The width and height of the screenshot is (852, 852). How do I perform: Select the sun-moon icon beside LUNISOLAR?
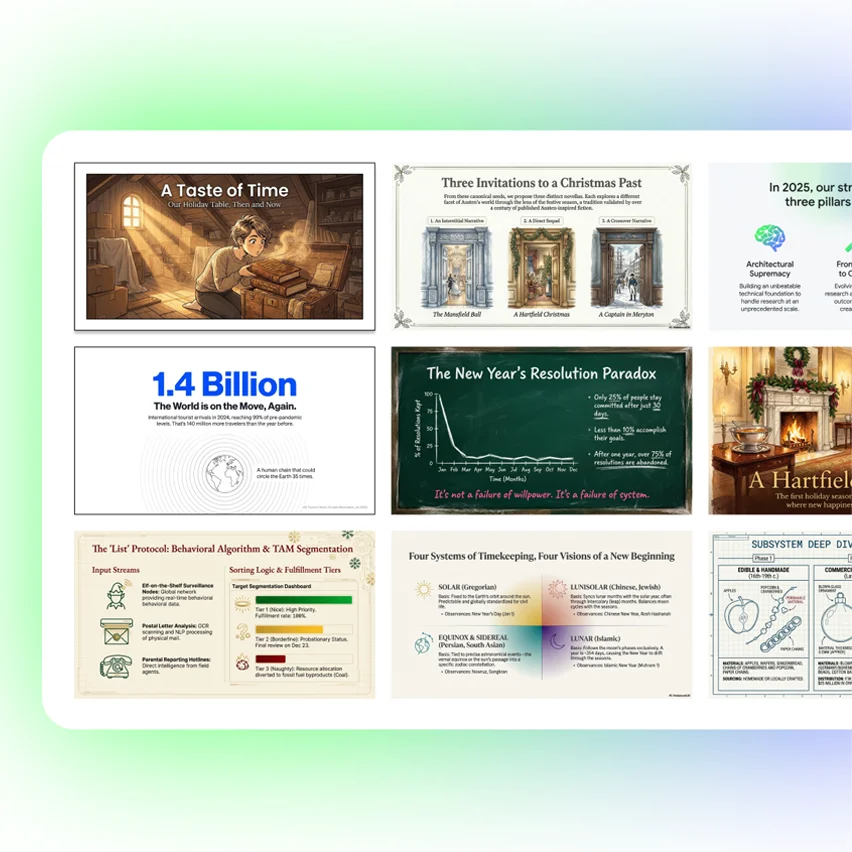click(x=556, y=588)
